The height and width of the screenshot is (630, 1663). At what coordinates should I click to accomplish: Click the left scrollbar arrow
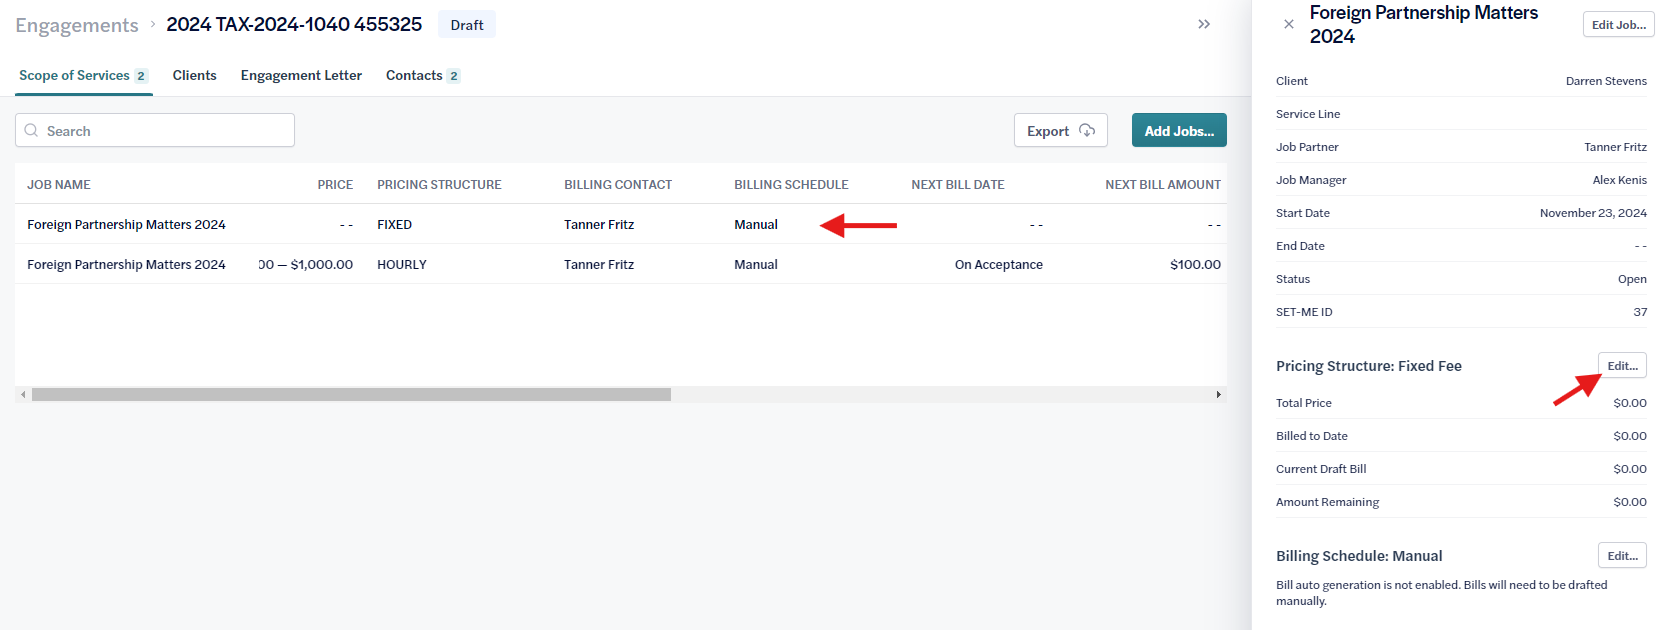(x=23, y=395)
